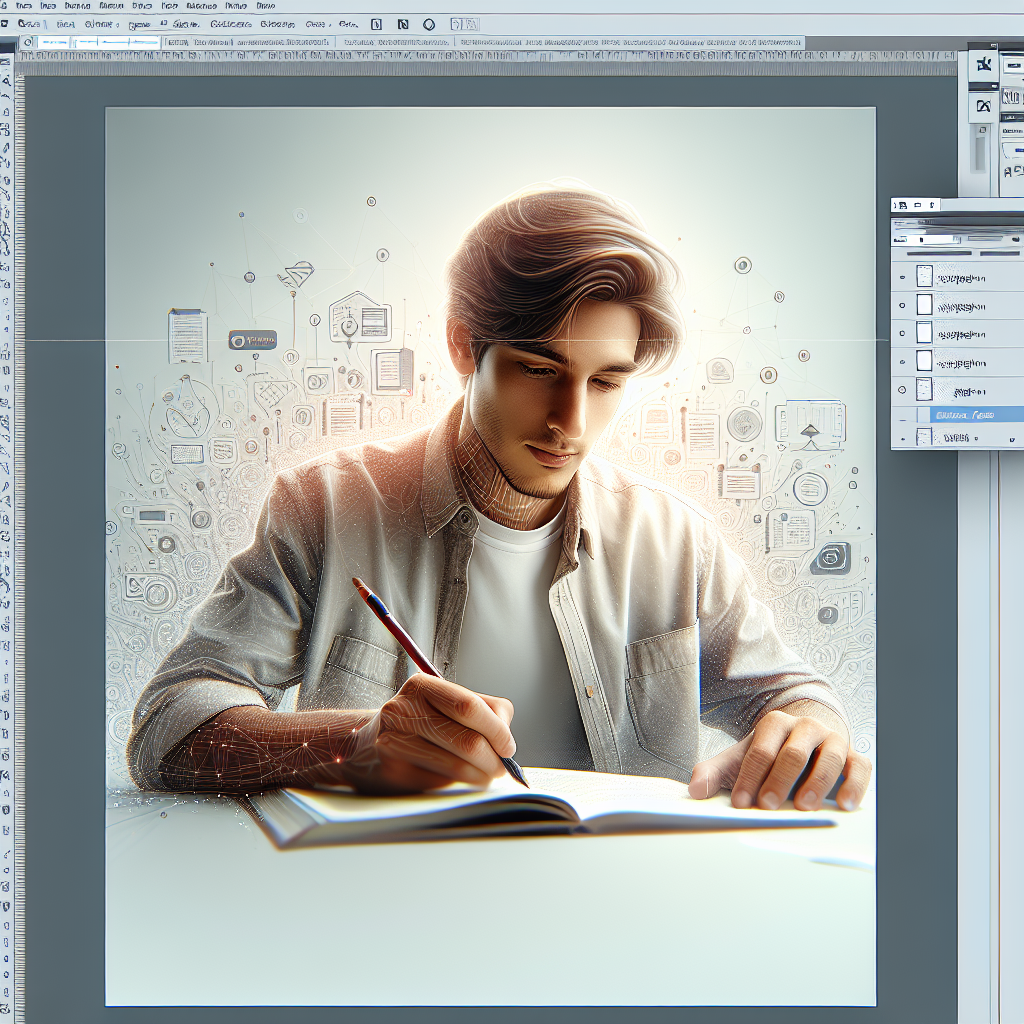Click the folder icon in the Layers panel header
The height and width of the screenshot is (1024, 1024).
pos(918,204)
